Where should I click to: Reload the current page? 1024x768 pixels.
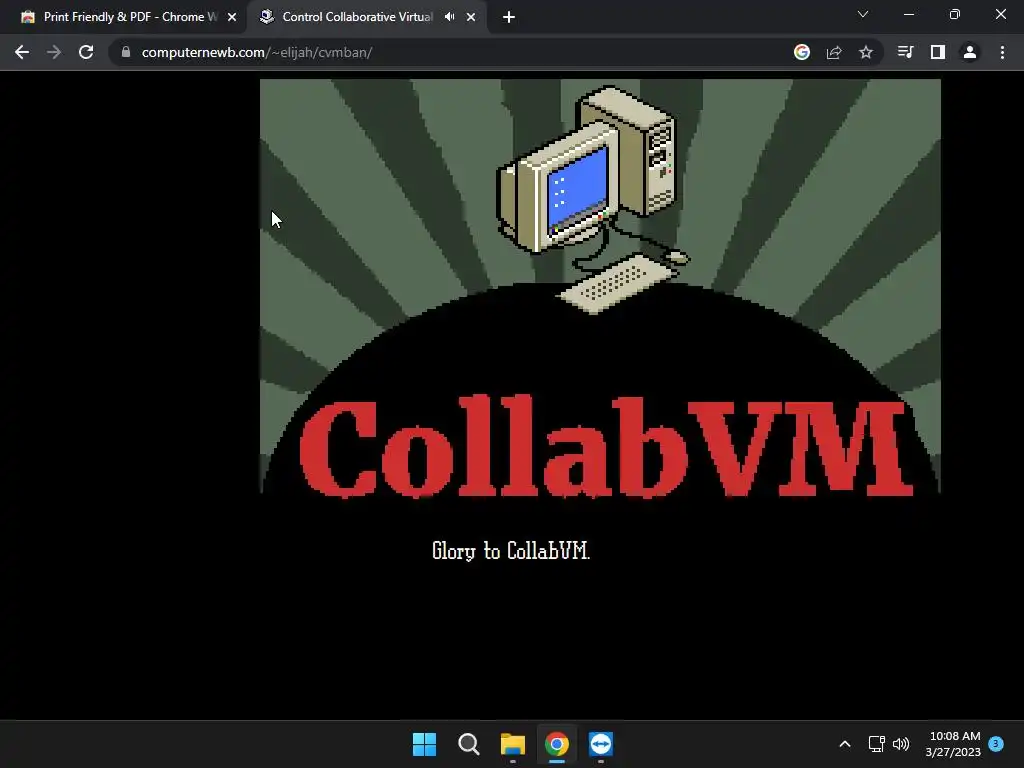click(x=86, y=52)
